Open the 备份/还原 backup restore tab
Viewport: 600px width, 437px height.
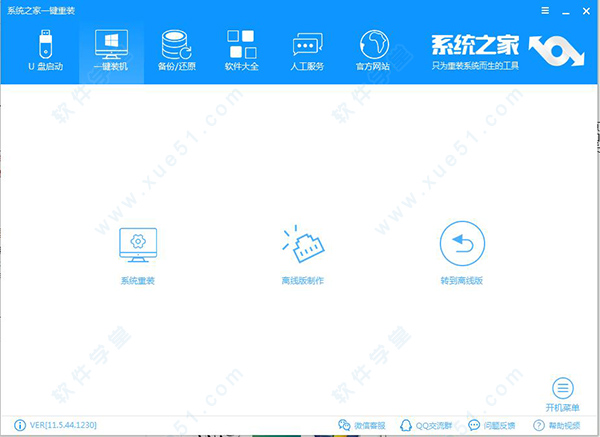click(177, 50)
